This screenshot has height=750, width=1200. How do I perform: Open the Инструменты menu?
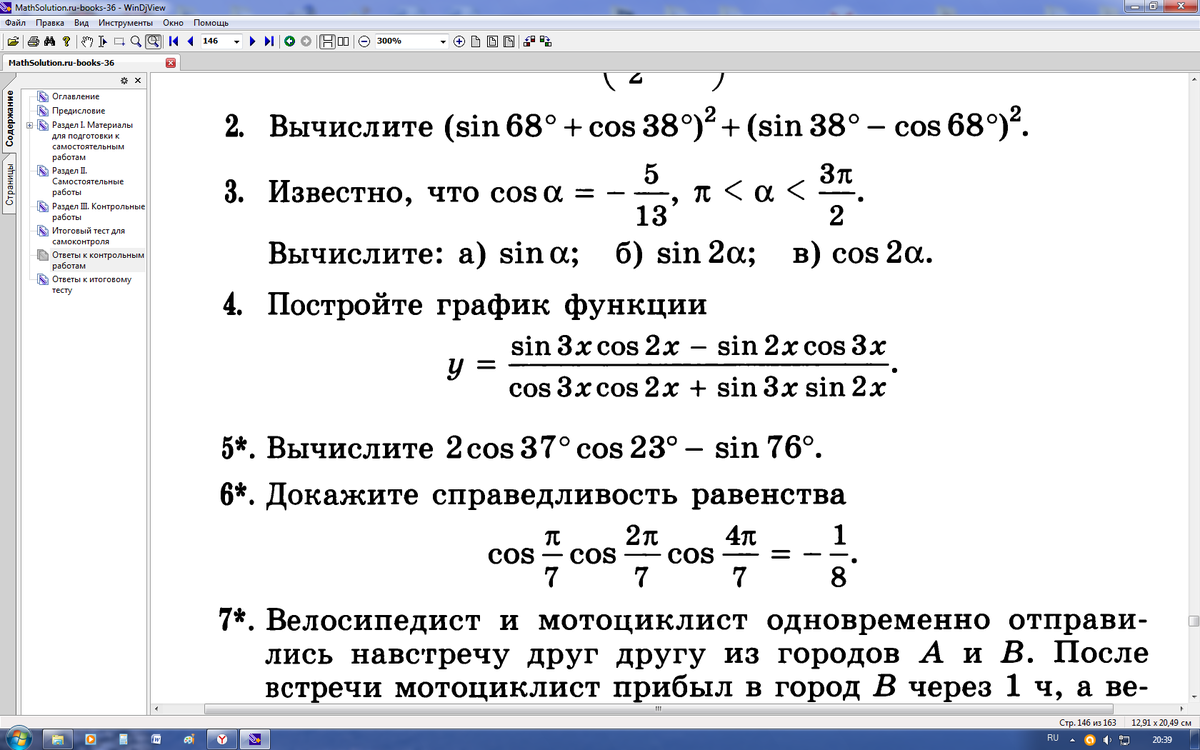(x=125, y=22)
